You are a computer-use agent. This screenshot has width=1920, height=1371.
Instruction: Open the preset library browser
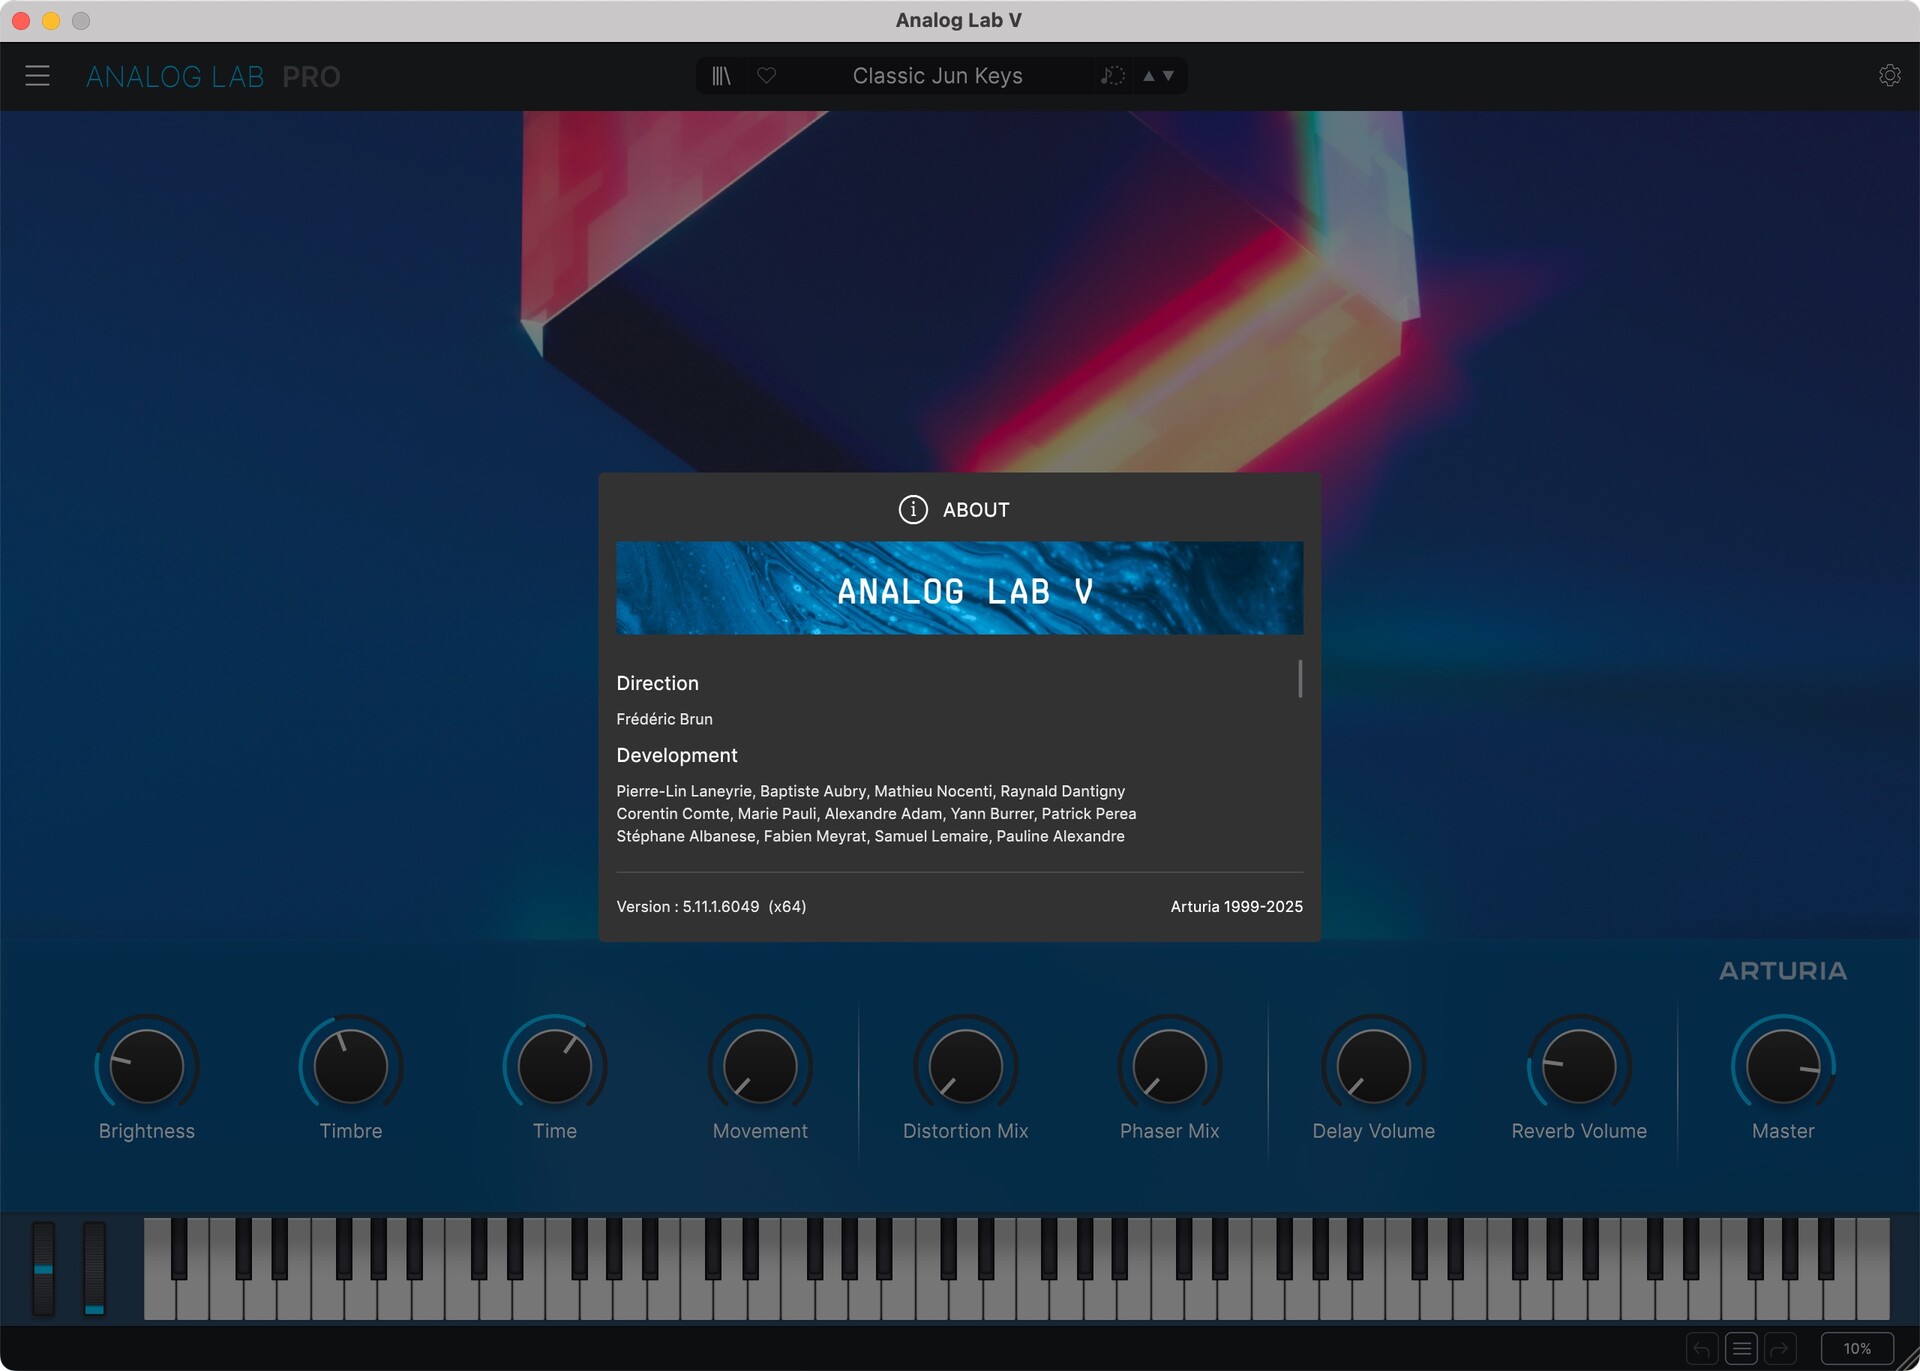point(721,76)
